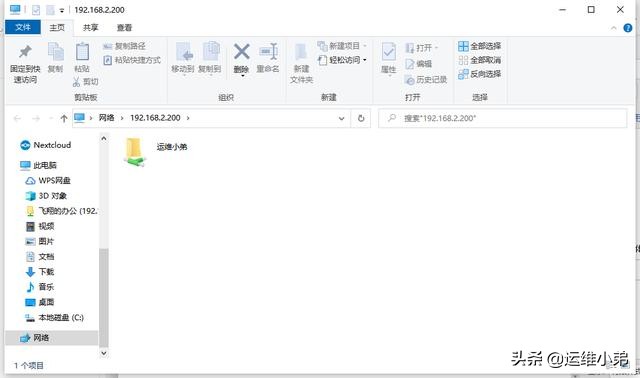Click the Rename (重命名) icon
The height and width of the screenshot is (378, 640).
pyautogui.click(x=268, y=52)
